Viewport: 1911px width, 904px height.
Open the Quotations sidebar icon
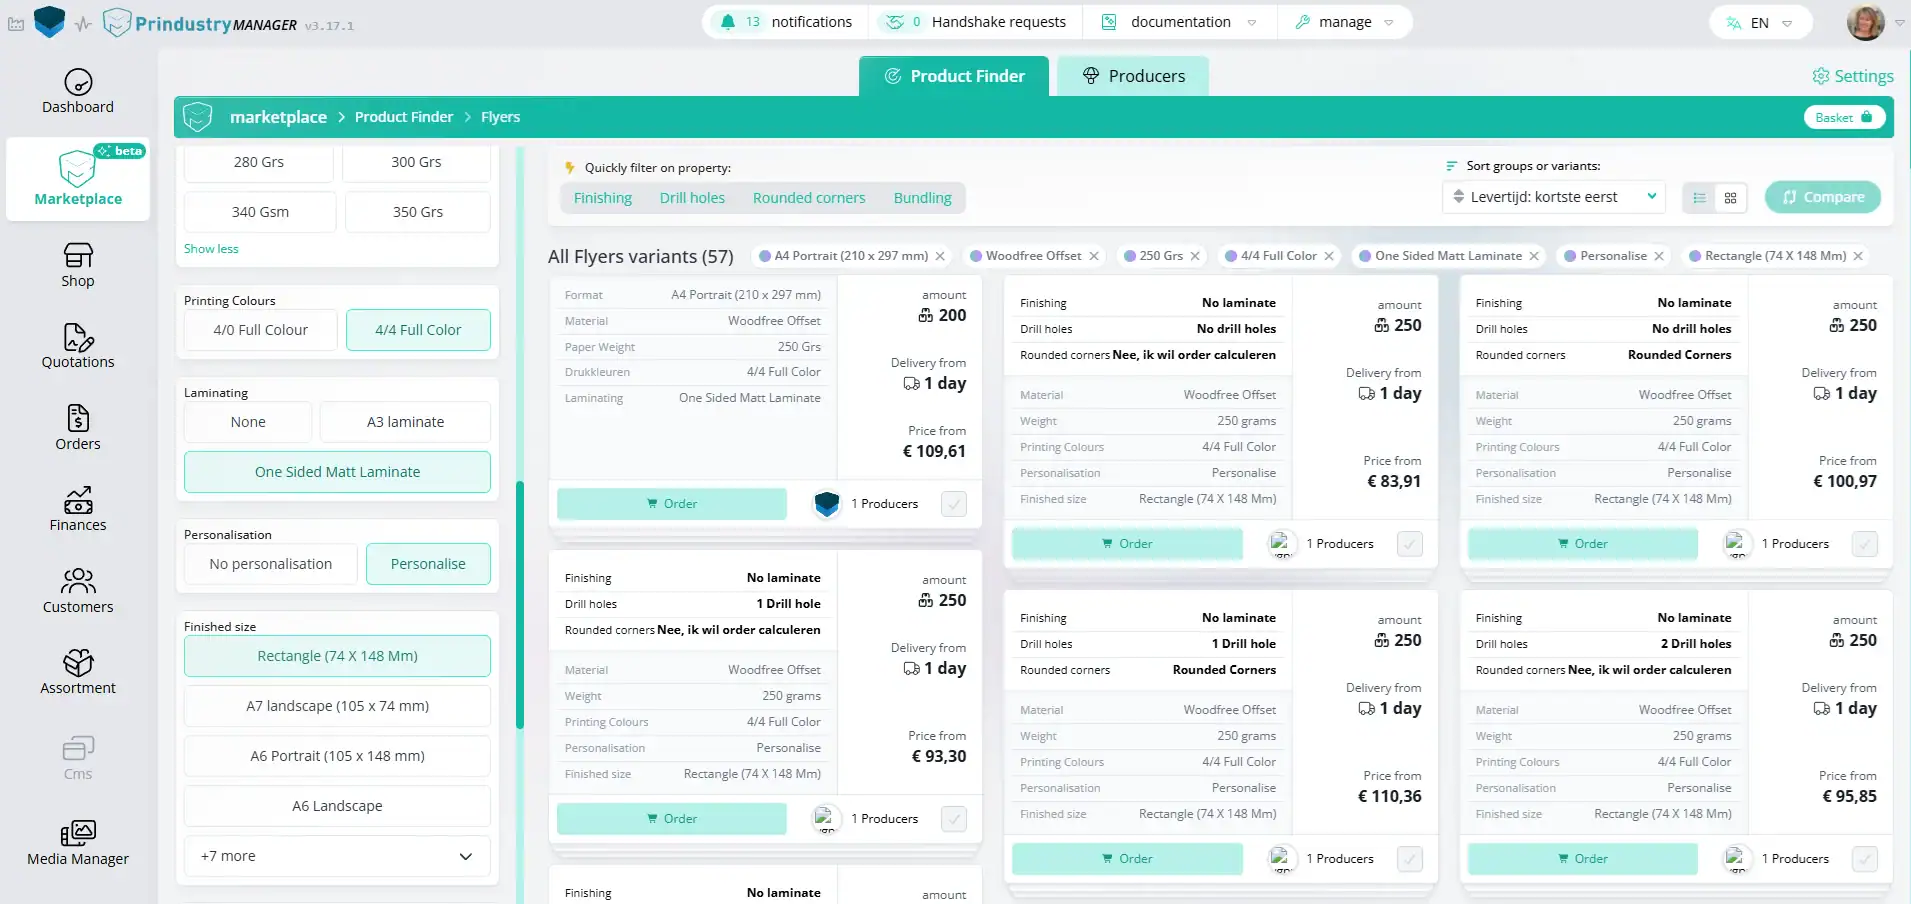(x=78, y=337)
